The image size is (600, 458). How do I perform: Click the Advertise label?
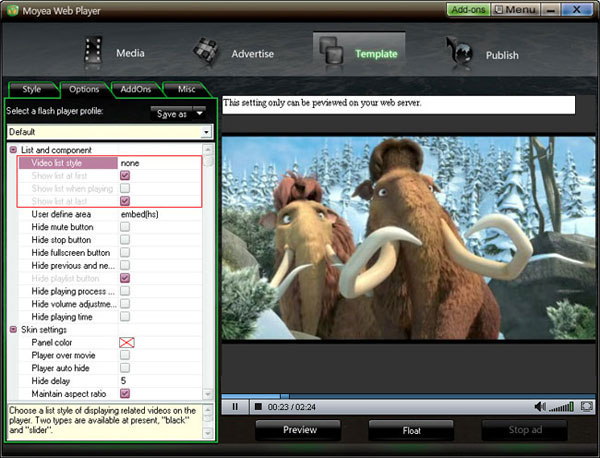tap(253, 54)
